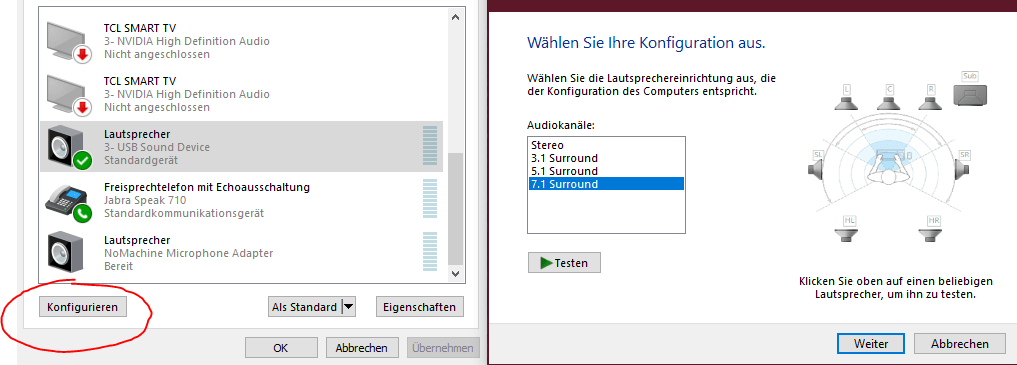Select 7.1 Surround in the channel list
Viewport: 1017px width, 365px height.
pyautogui.click(x=606, y=184)
